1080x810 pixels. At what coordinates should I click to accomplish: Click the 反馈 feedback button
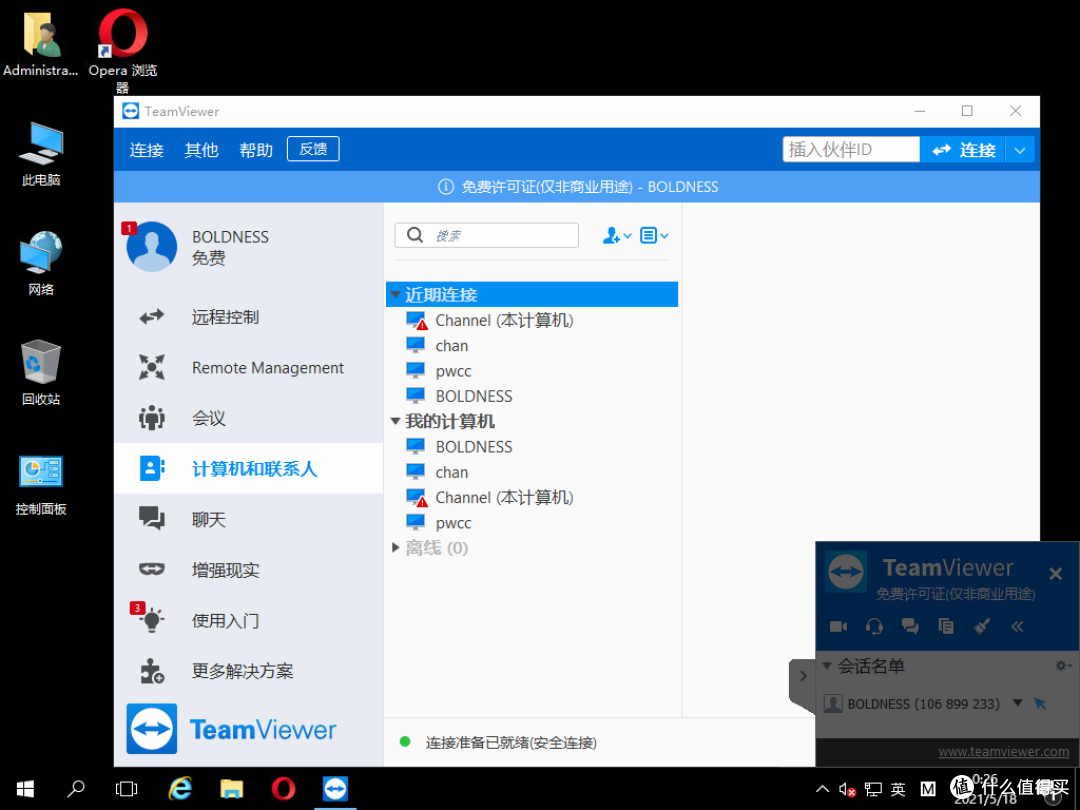(313, 149)
